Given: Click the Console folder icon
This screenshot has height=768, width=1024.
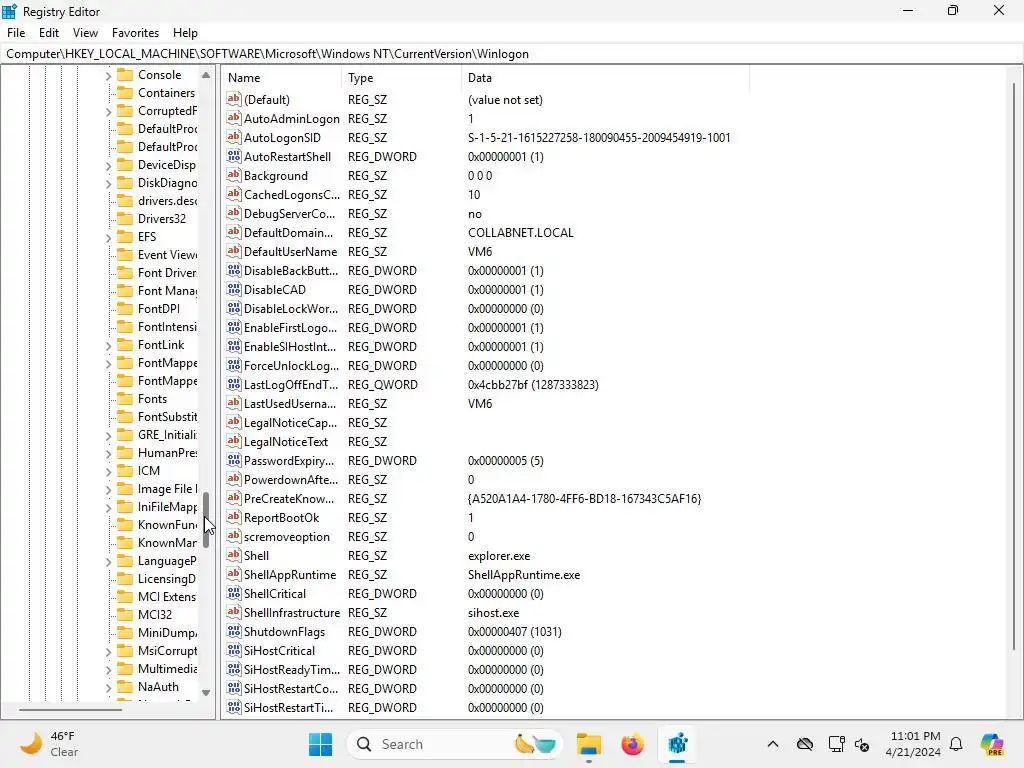Looking at the screenshot, I should pyautogui.click(x=125, y=74).
